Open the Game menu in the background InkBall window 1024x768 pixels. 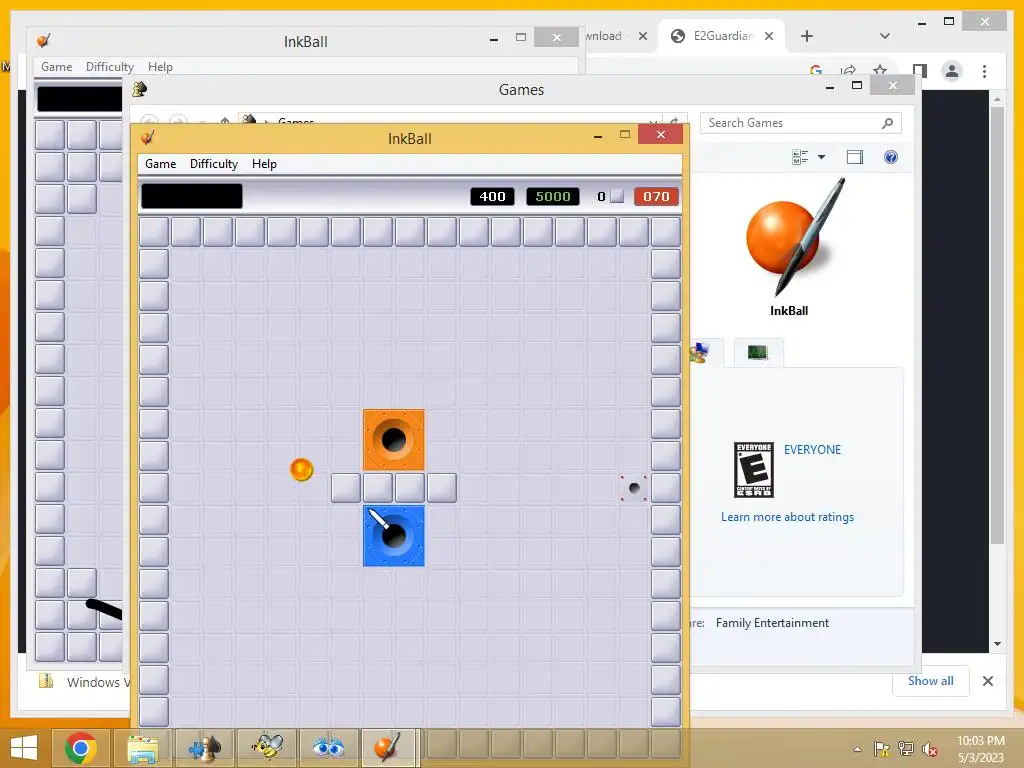point(56,67)
